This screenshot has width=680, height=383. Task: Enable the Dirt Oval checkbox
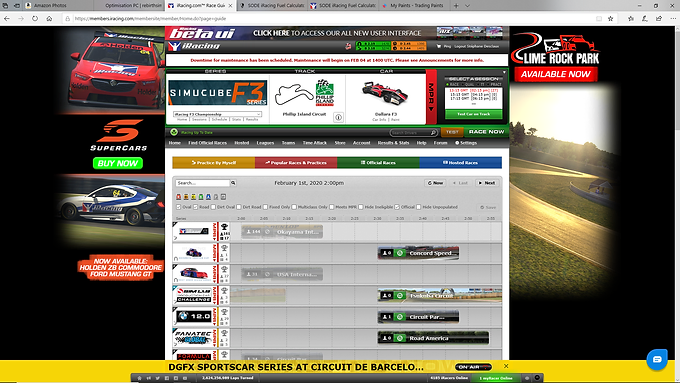tap(213, 207)
